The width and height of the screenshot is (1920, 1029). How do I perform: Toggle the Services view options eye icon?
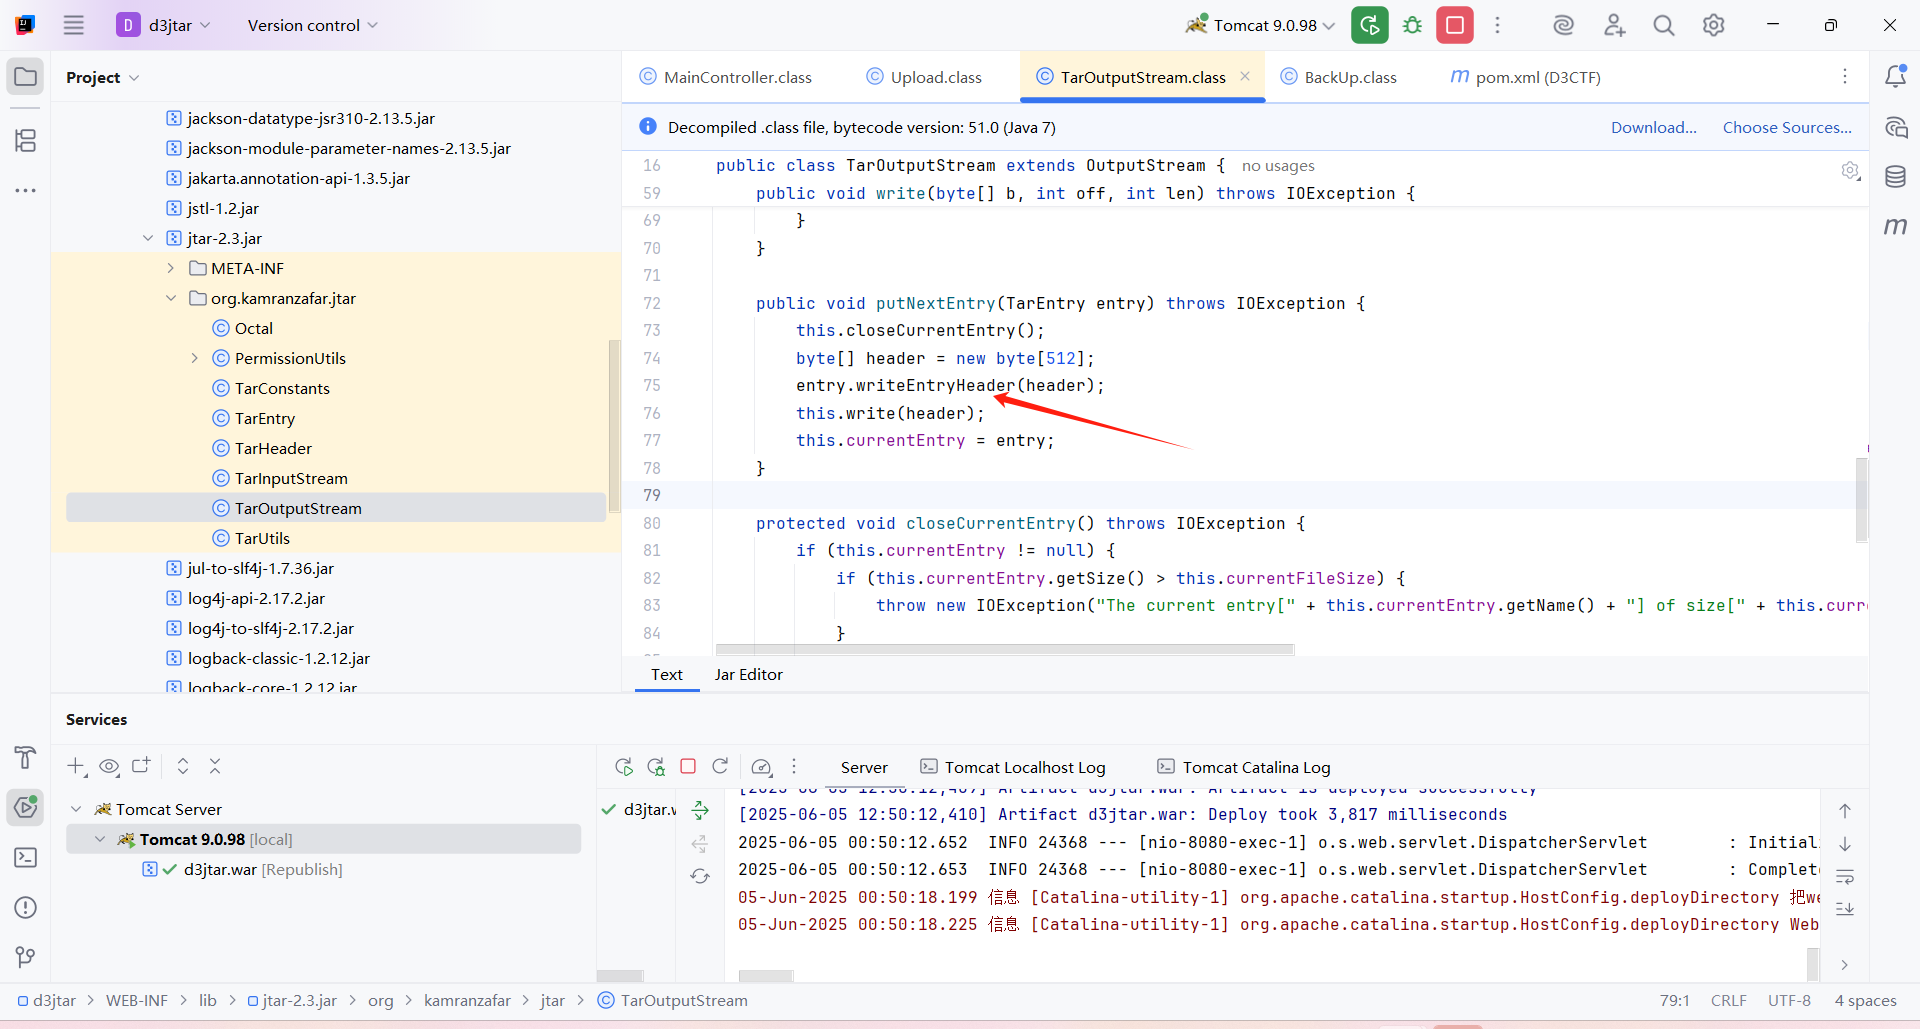[109, 767]
